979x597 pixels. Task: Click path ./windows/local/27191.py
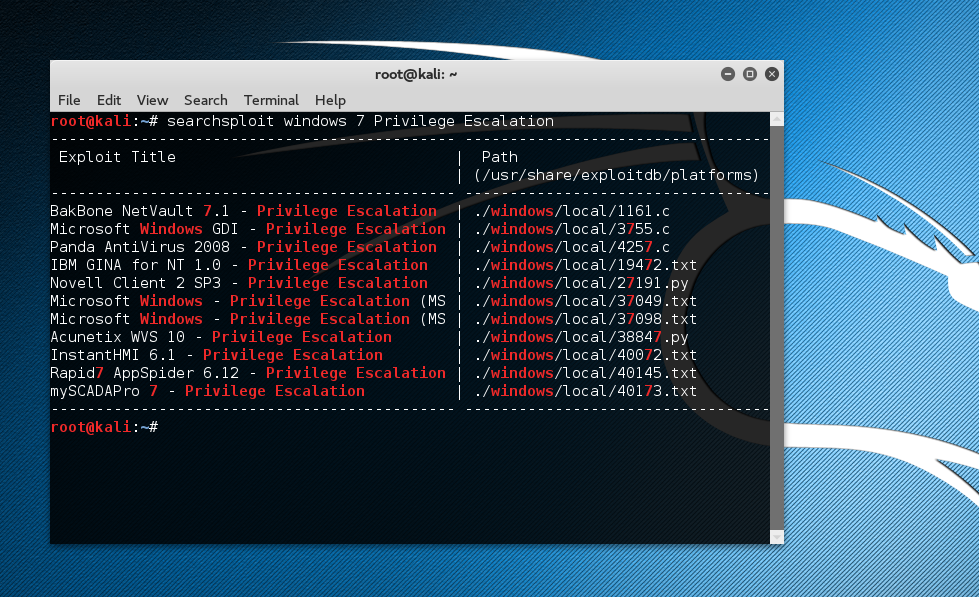pyautogui.click(x=581, y=283)
